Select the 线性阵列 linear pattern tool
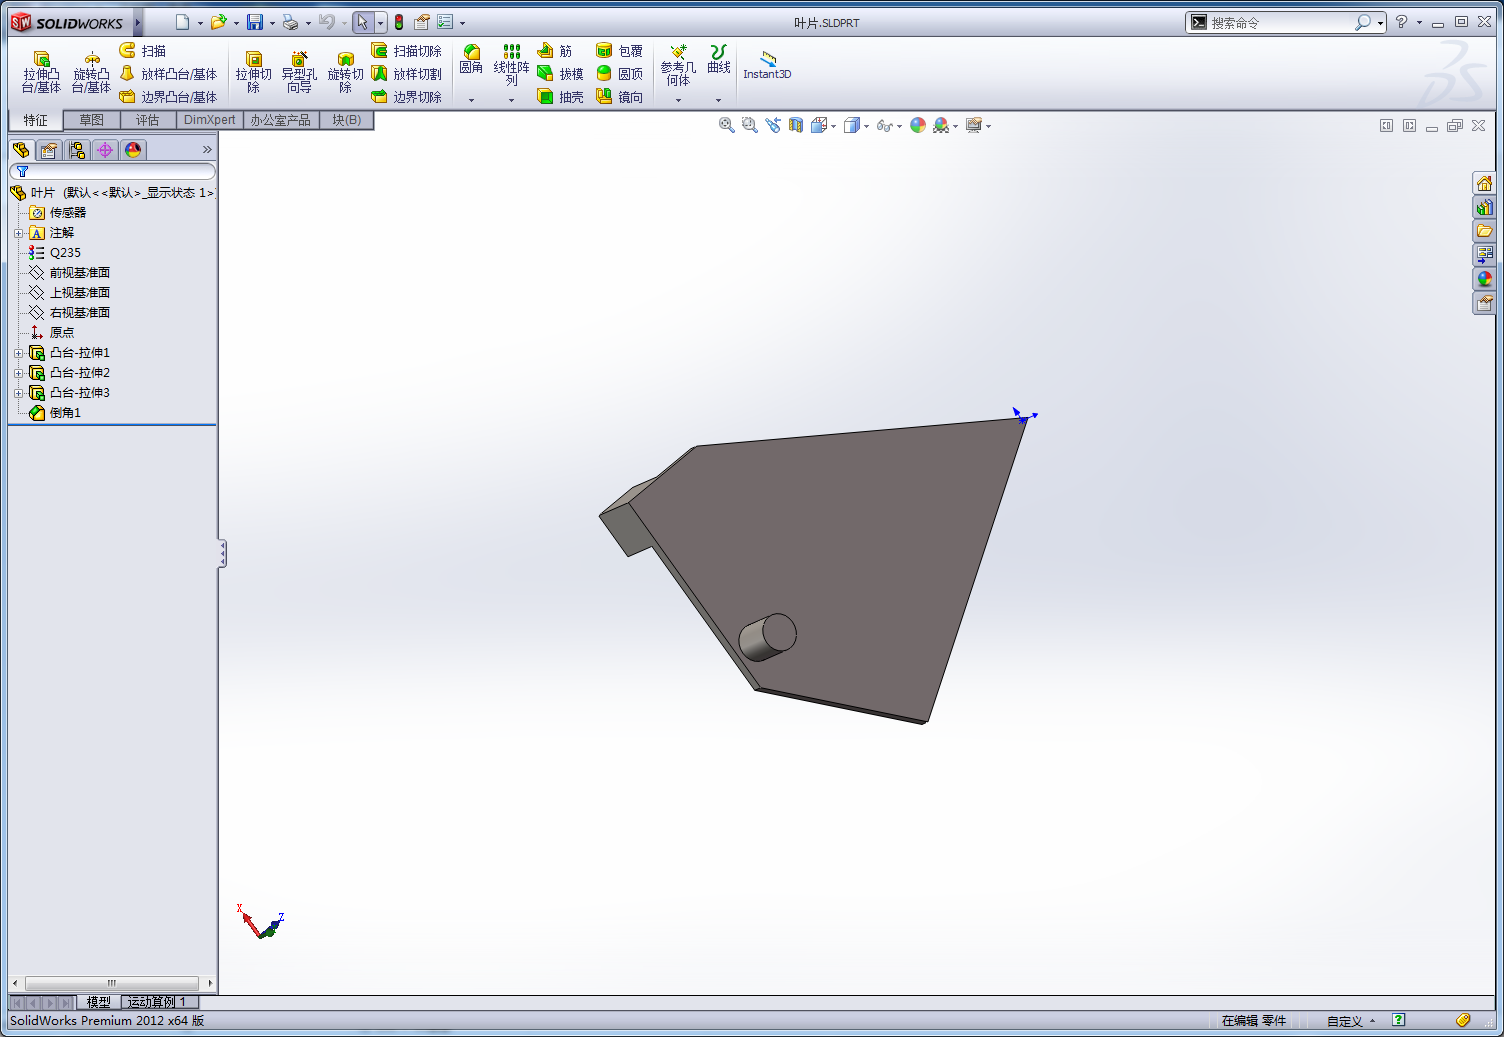Image resolution: width=1504 pixels, height=1037 pixels. [511, 65]
